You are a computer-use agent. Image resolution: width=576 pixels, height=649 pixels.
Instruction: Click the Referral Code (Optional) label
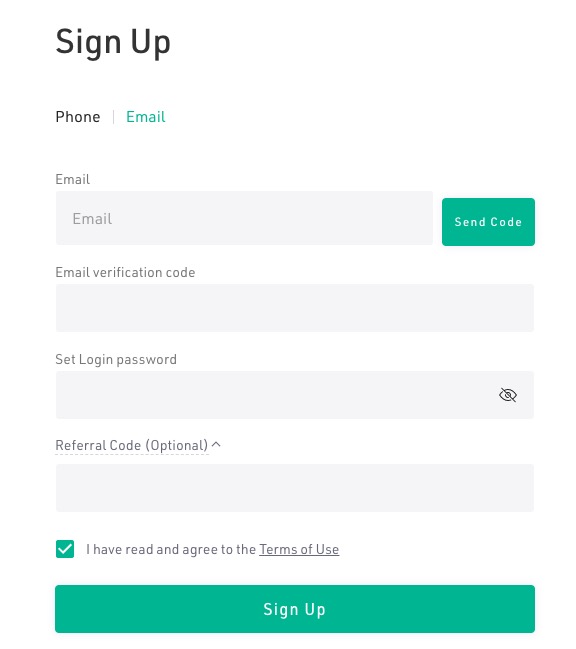(x=132, y=445)
